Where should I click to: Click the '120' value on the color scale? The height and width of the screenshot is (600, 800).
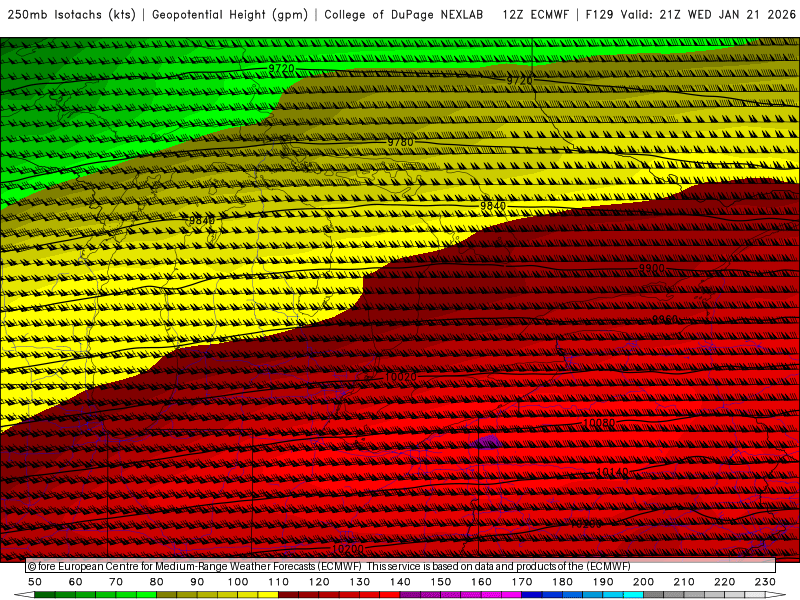point(319,582)
